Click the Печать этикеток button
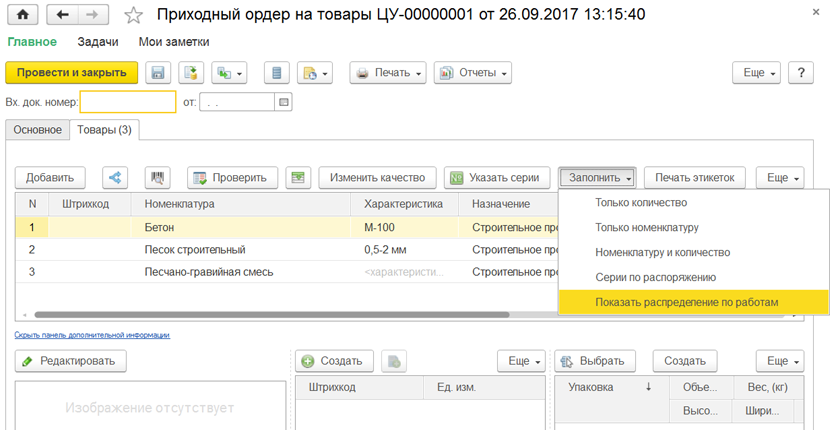Viewport: 830px width, 430px height. pos(694,177)
